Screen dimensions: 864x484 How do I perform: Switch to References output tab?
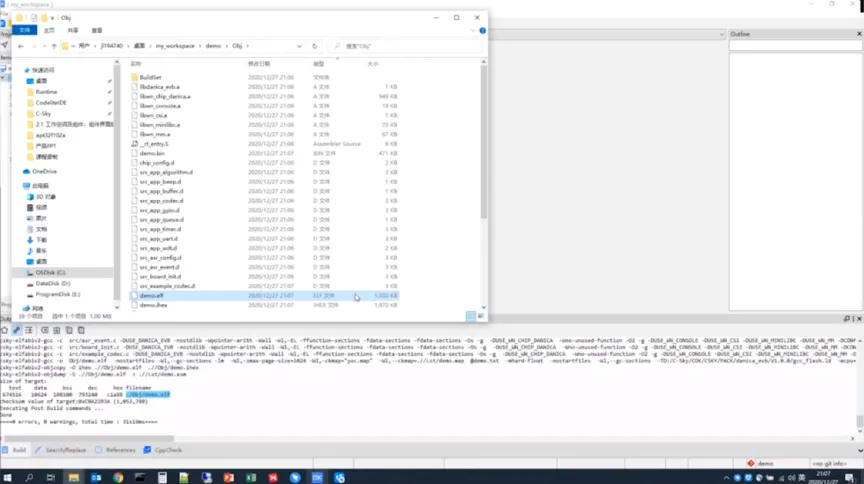click(115, 450)
